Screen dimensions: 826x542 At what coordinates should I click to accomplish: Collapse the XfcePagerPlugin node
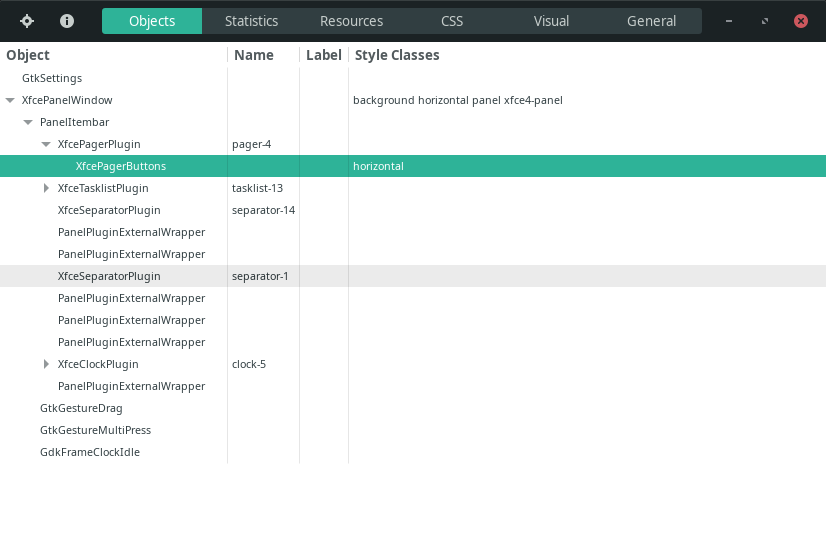pos(46,144)
